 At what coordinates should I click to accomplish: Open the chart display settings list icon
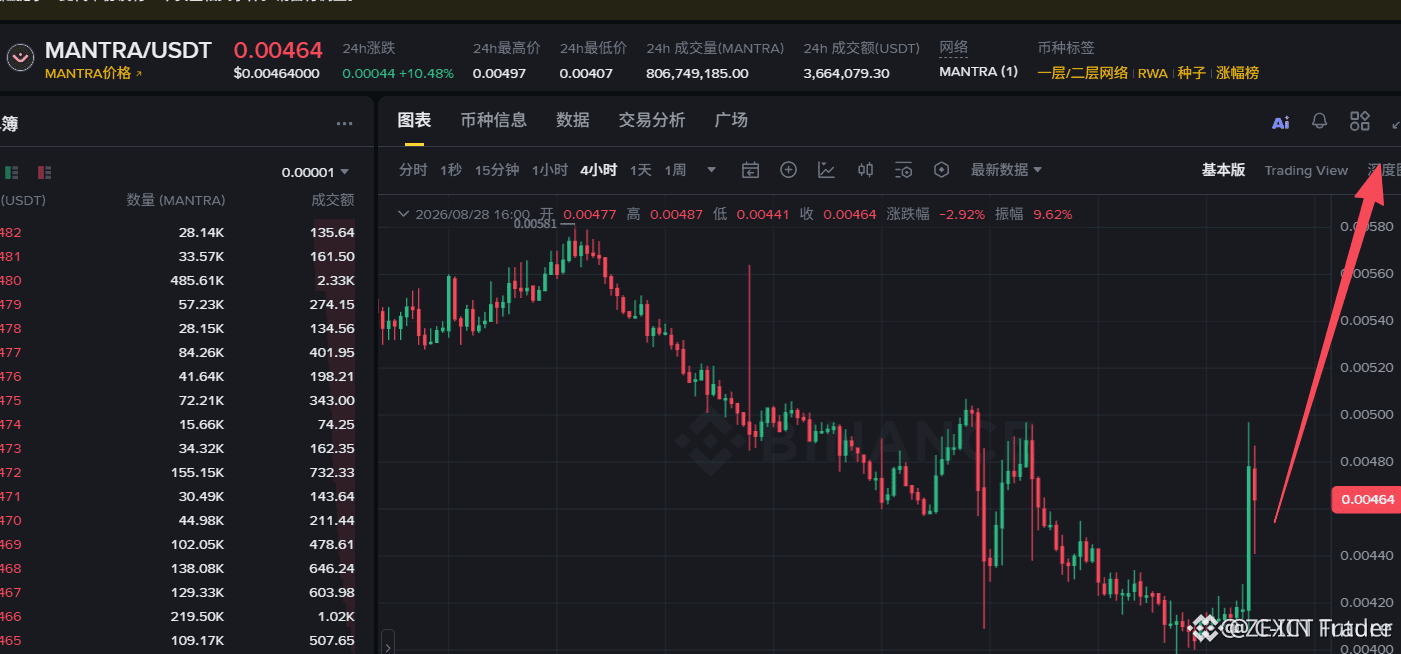(x=904, y=170)
